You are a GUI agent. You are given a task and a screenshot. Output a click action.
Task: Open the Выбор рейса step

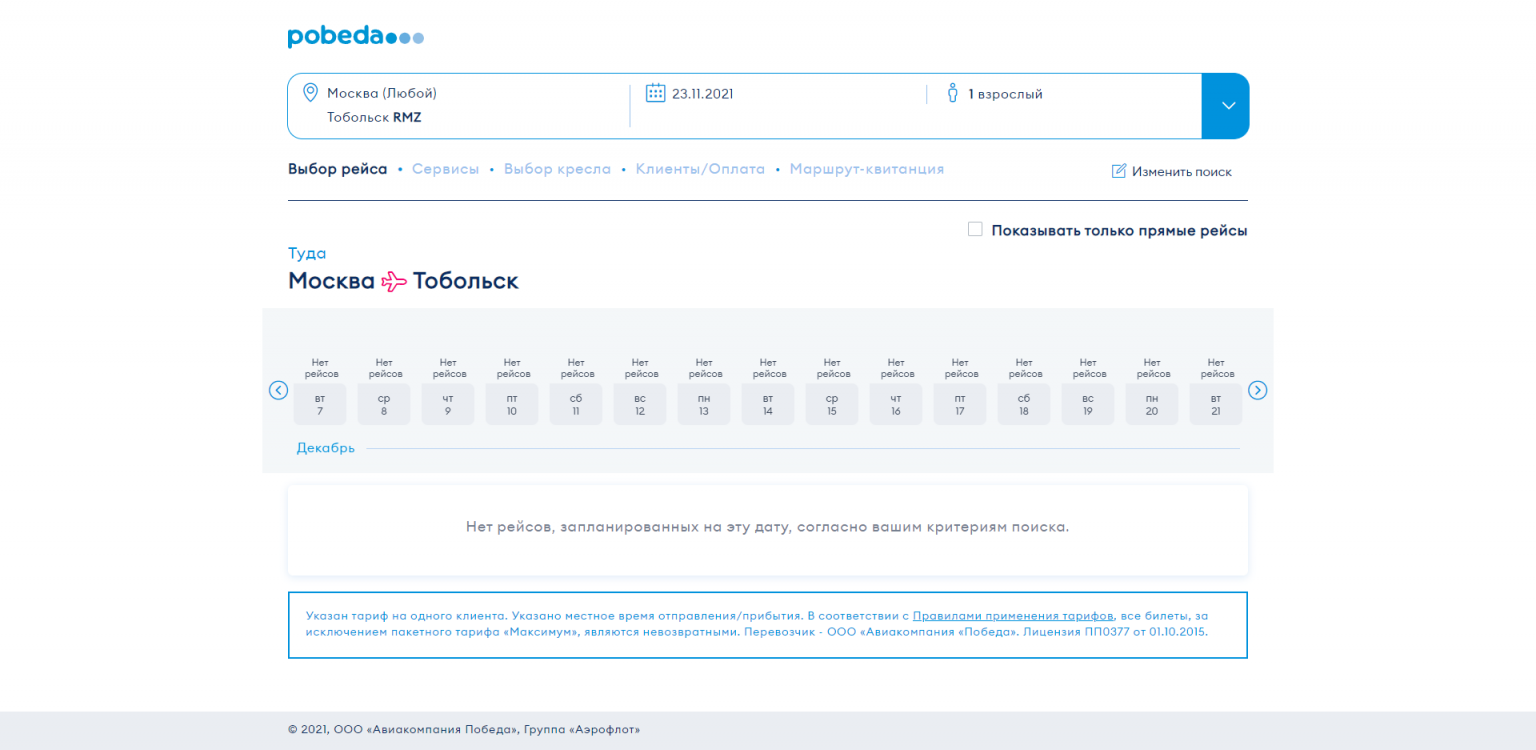pyautogui.click(x=337, y=169)
